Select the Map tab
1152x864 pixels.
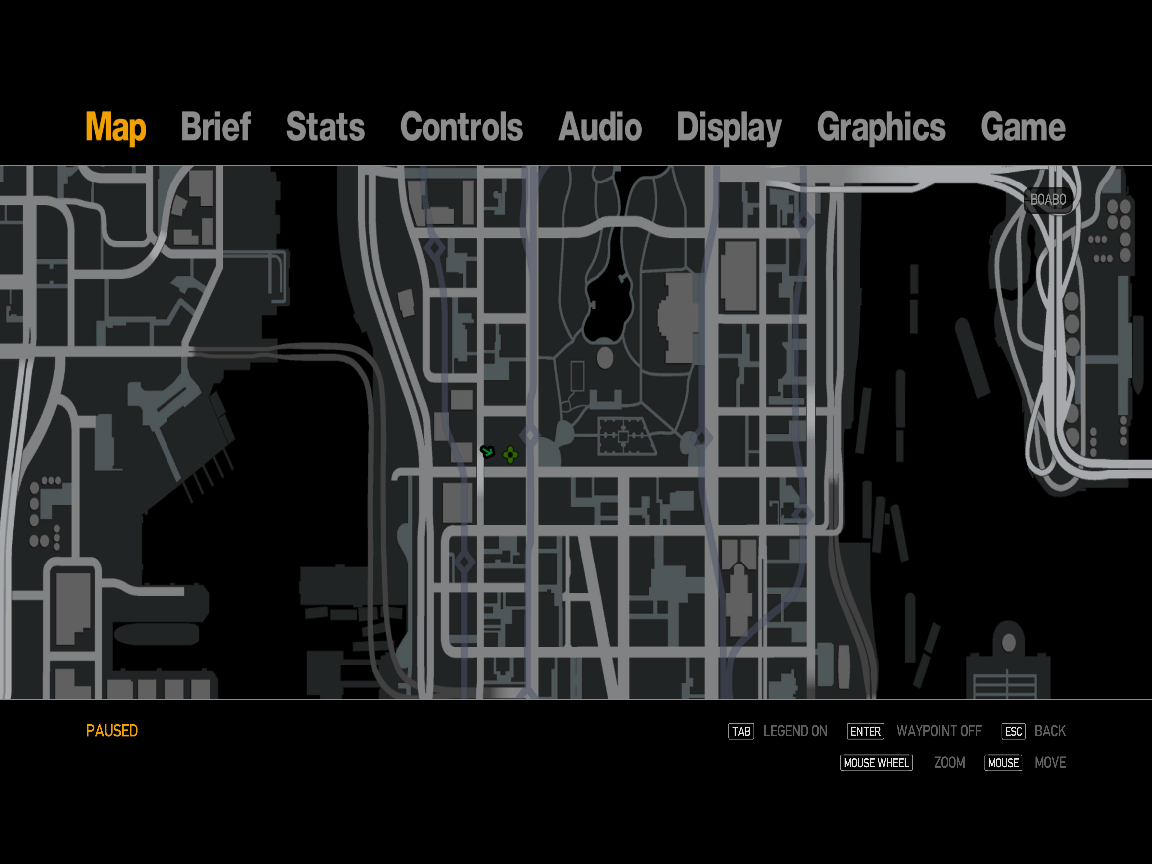point(116,128)
